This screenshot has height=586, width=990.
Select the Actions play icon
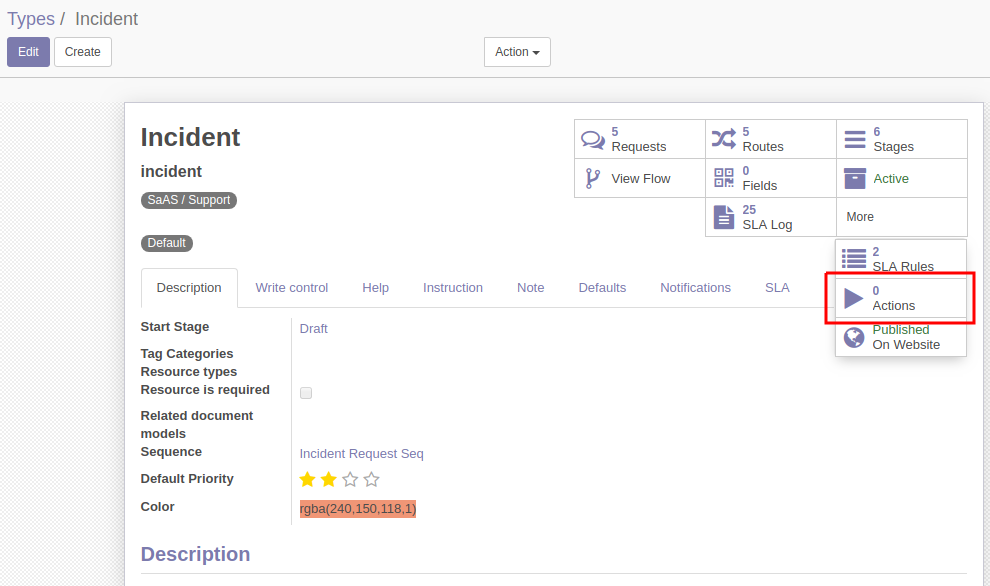pos(855,297)
